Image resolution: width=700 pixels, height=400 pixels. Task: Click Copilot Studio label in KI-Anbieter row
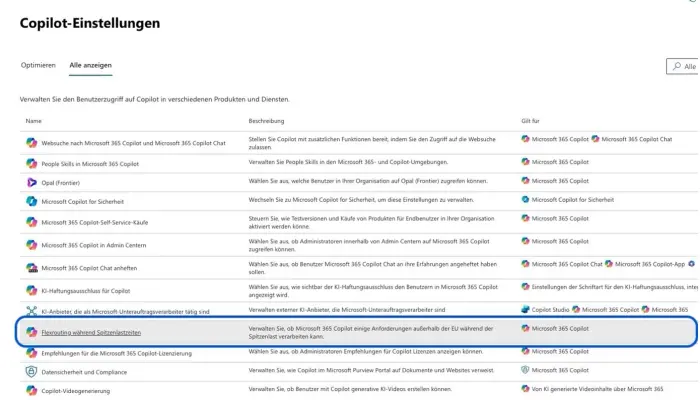550,309
